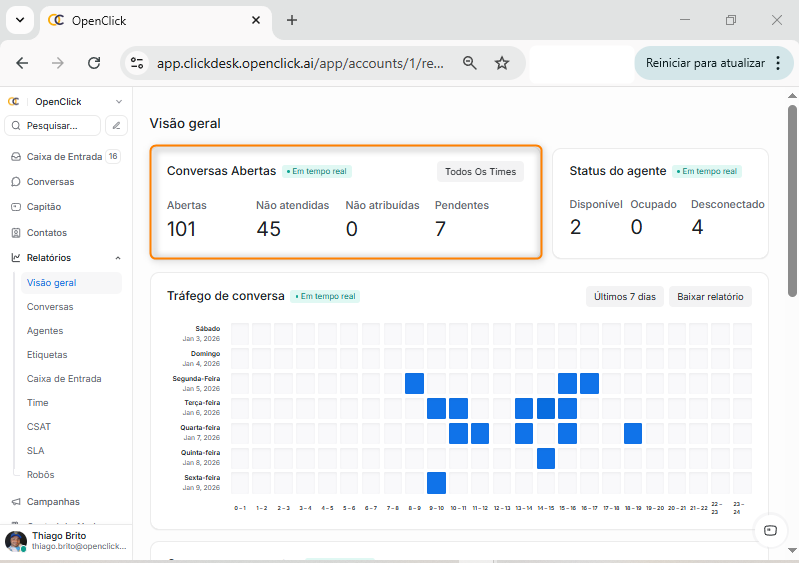The height and width of the screenshot is (563, 799).
Task: Collapse the Relatórios section in sidebar
Action: pos(118,258)
